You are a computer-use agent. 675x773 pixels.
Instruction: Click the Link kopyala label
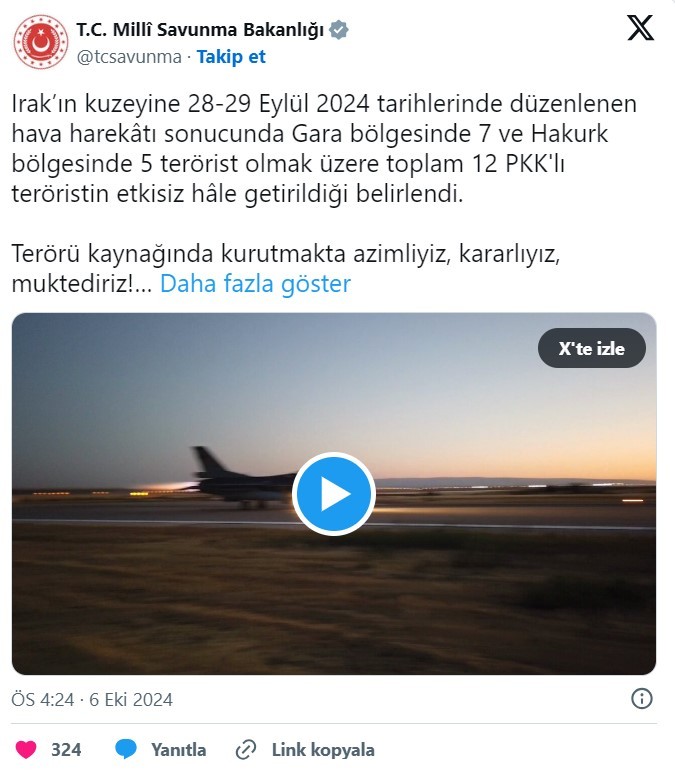point(323,750)
